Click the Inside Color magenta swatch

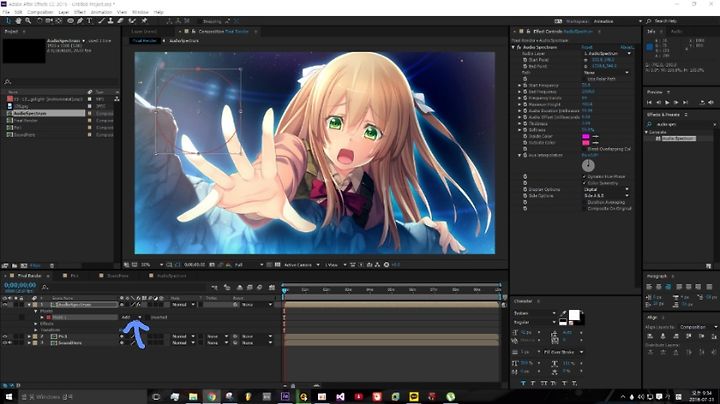pyautogui.click(x=586, y=136)
